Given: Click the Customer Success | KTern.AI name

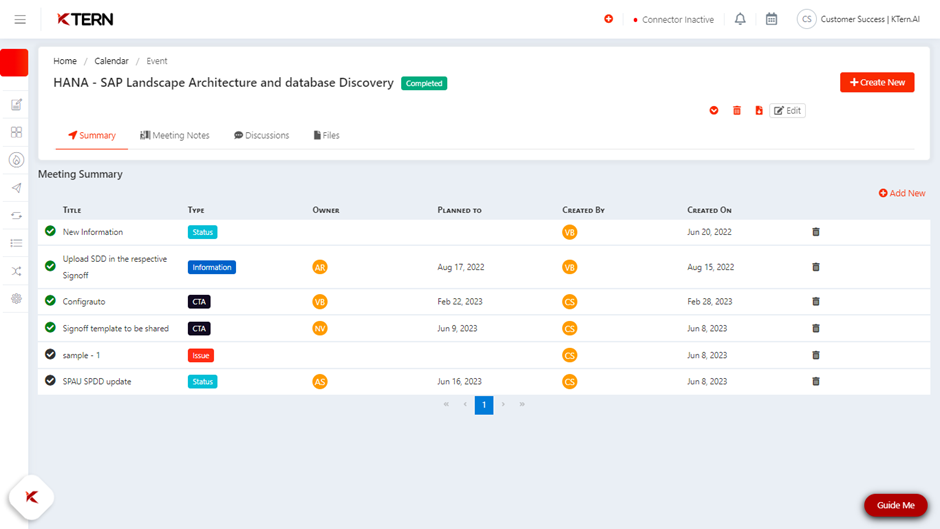Looking at the screenshot, I should pos(870,19).
